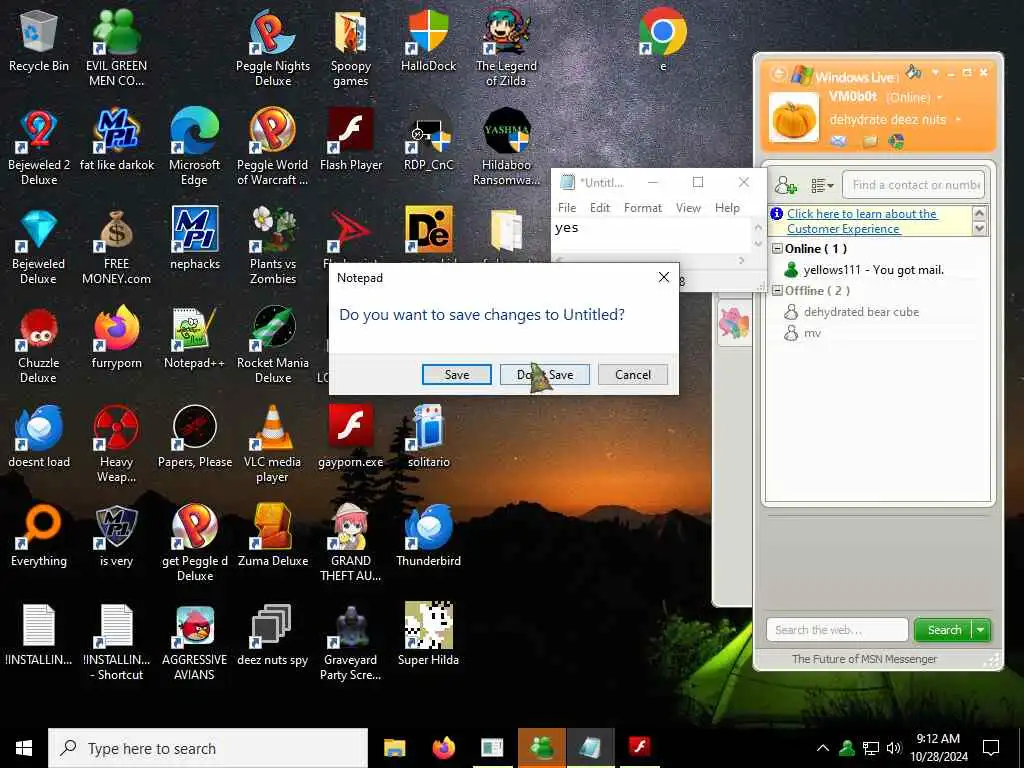Screen dimensions: 1024x768
Task: Show hidden system tray icons chevron
Action: tap(823, 748)
